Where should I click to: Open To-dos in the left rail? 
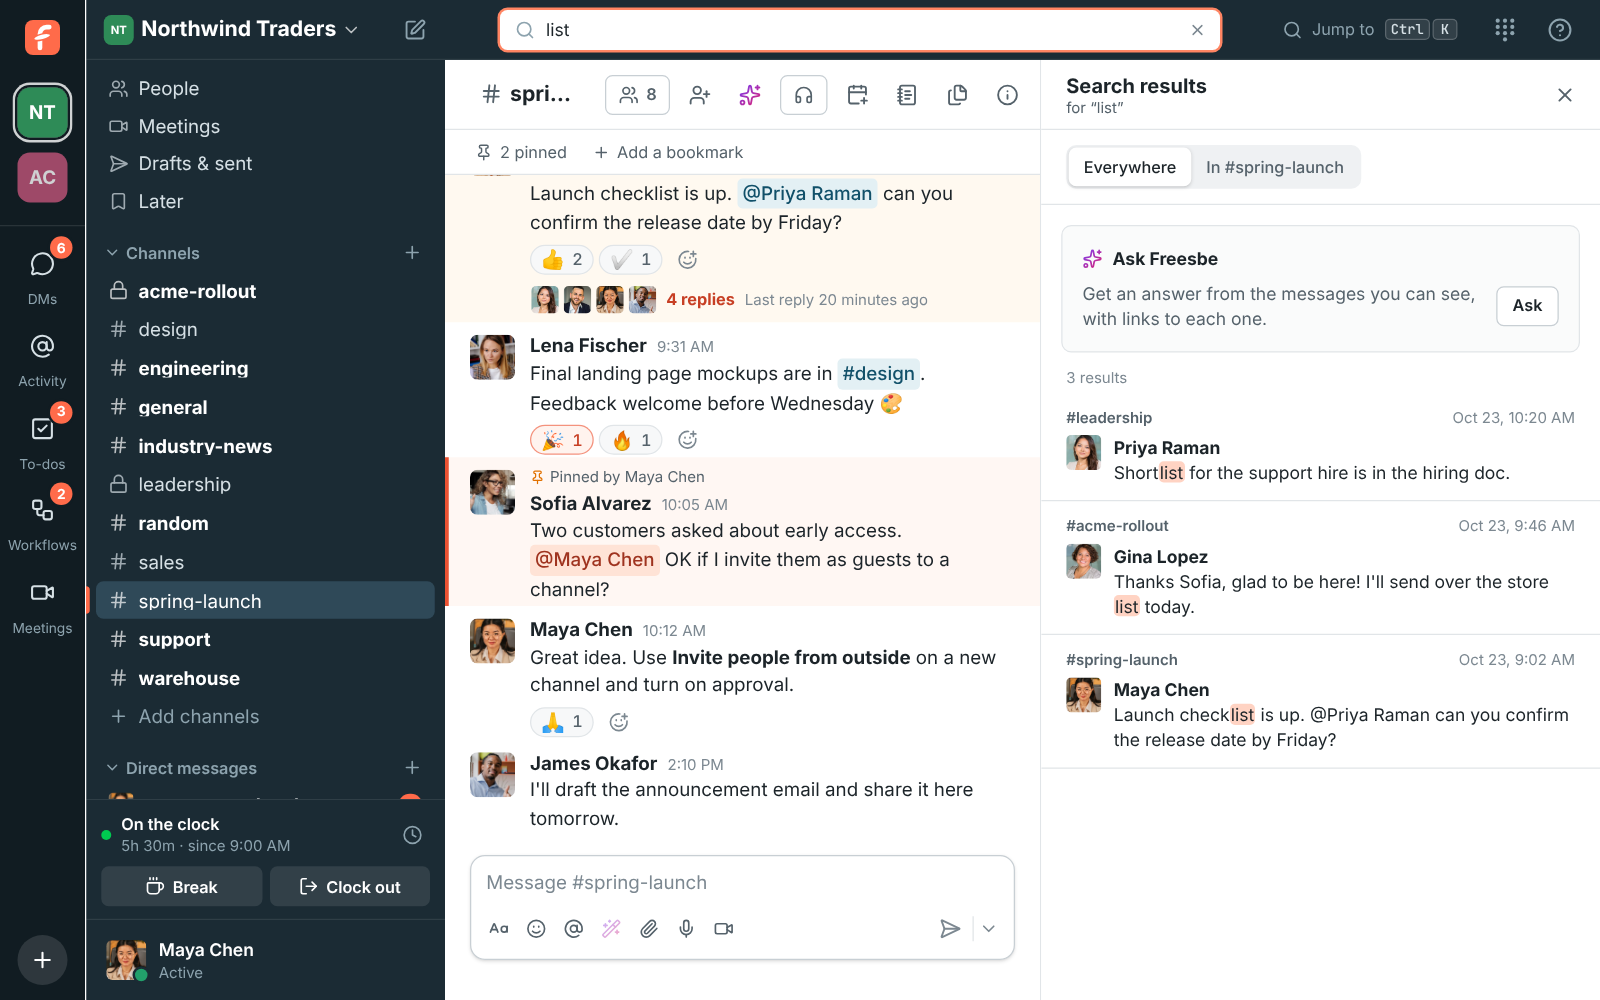click(x=42, y=441)
